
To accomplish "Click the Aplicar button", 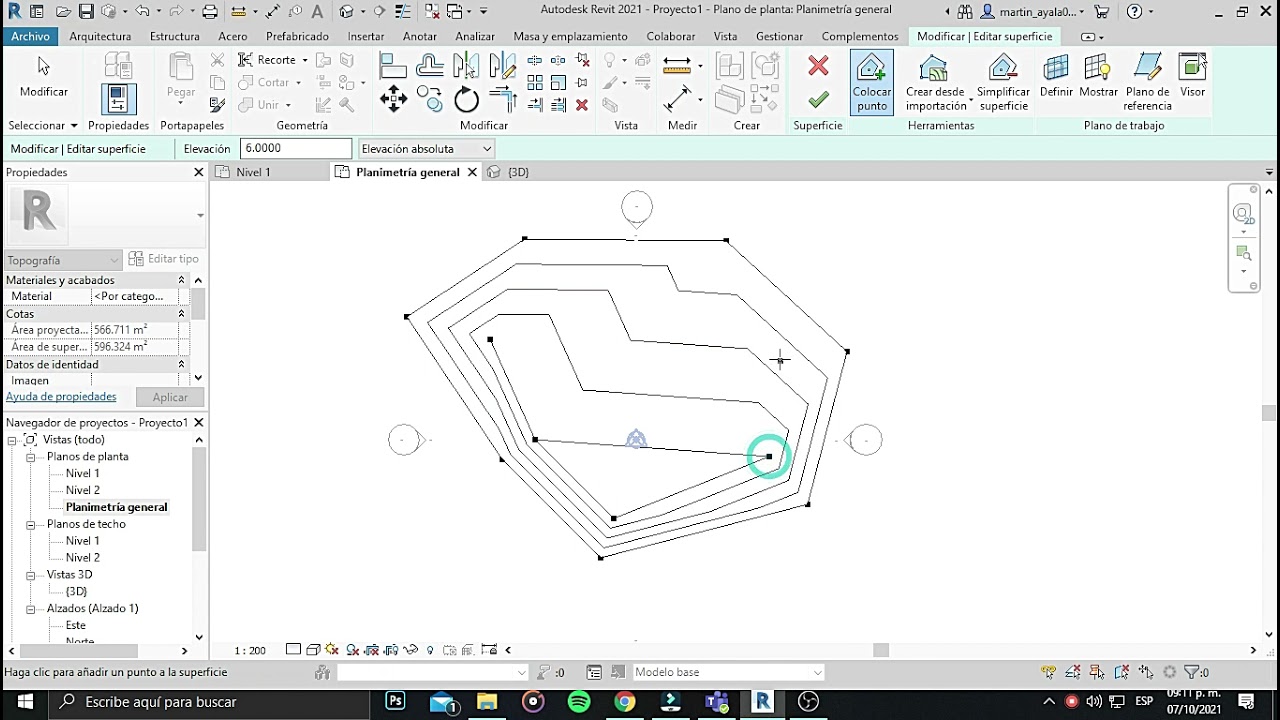I will coord(170,397).
